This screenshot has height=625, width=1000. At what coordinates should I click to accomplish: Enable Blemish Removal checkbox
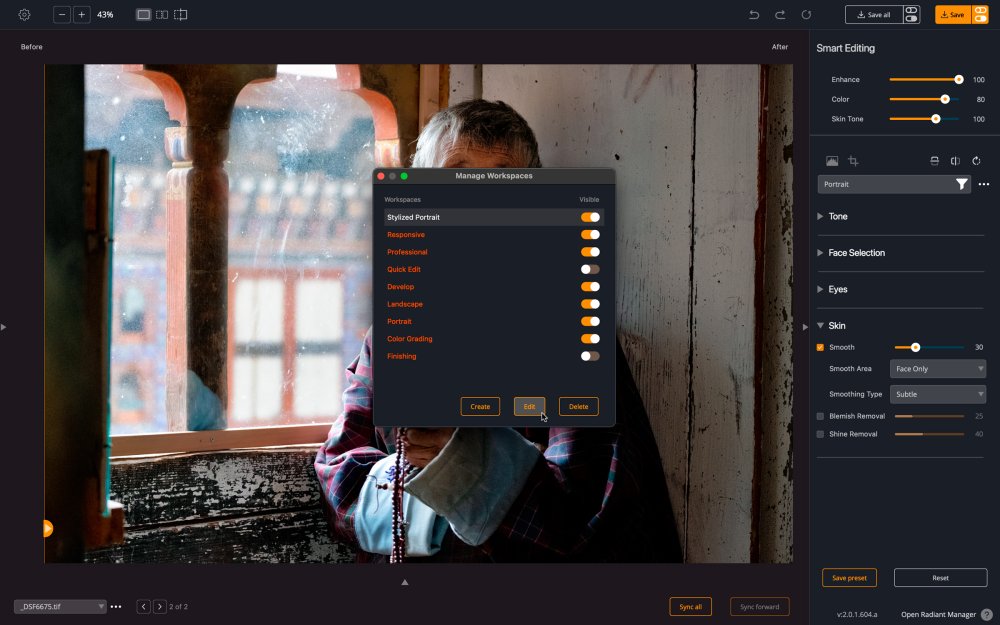pos(820,416)
